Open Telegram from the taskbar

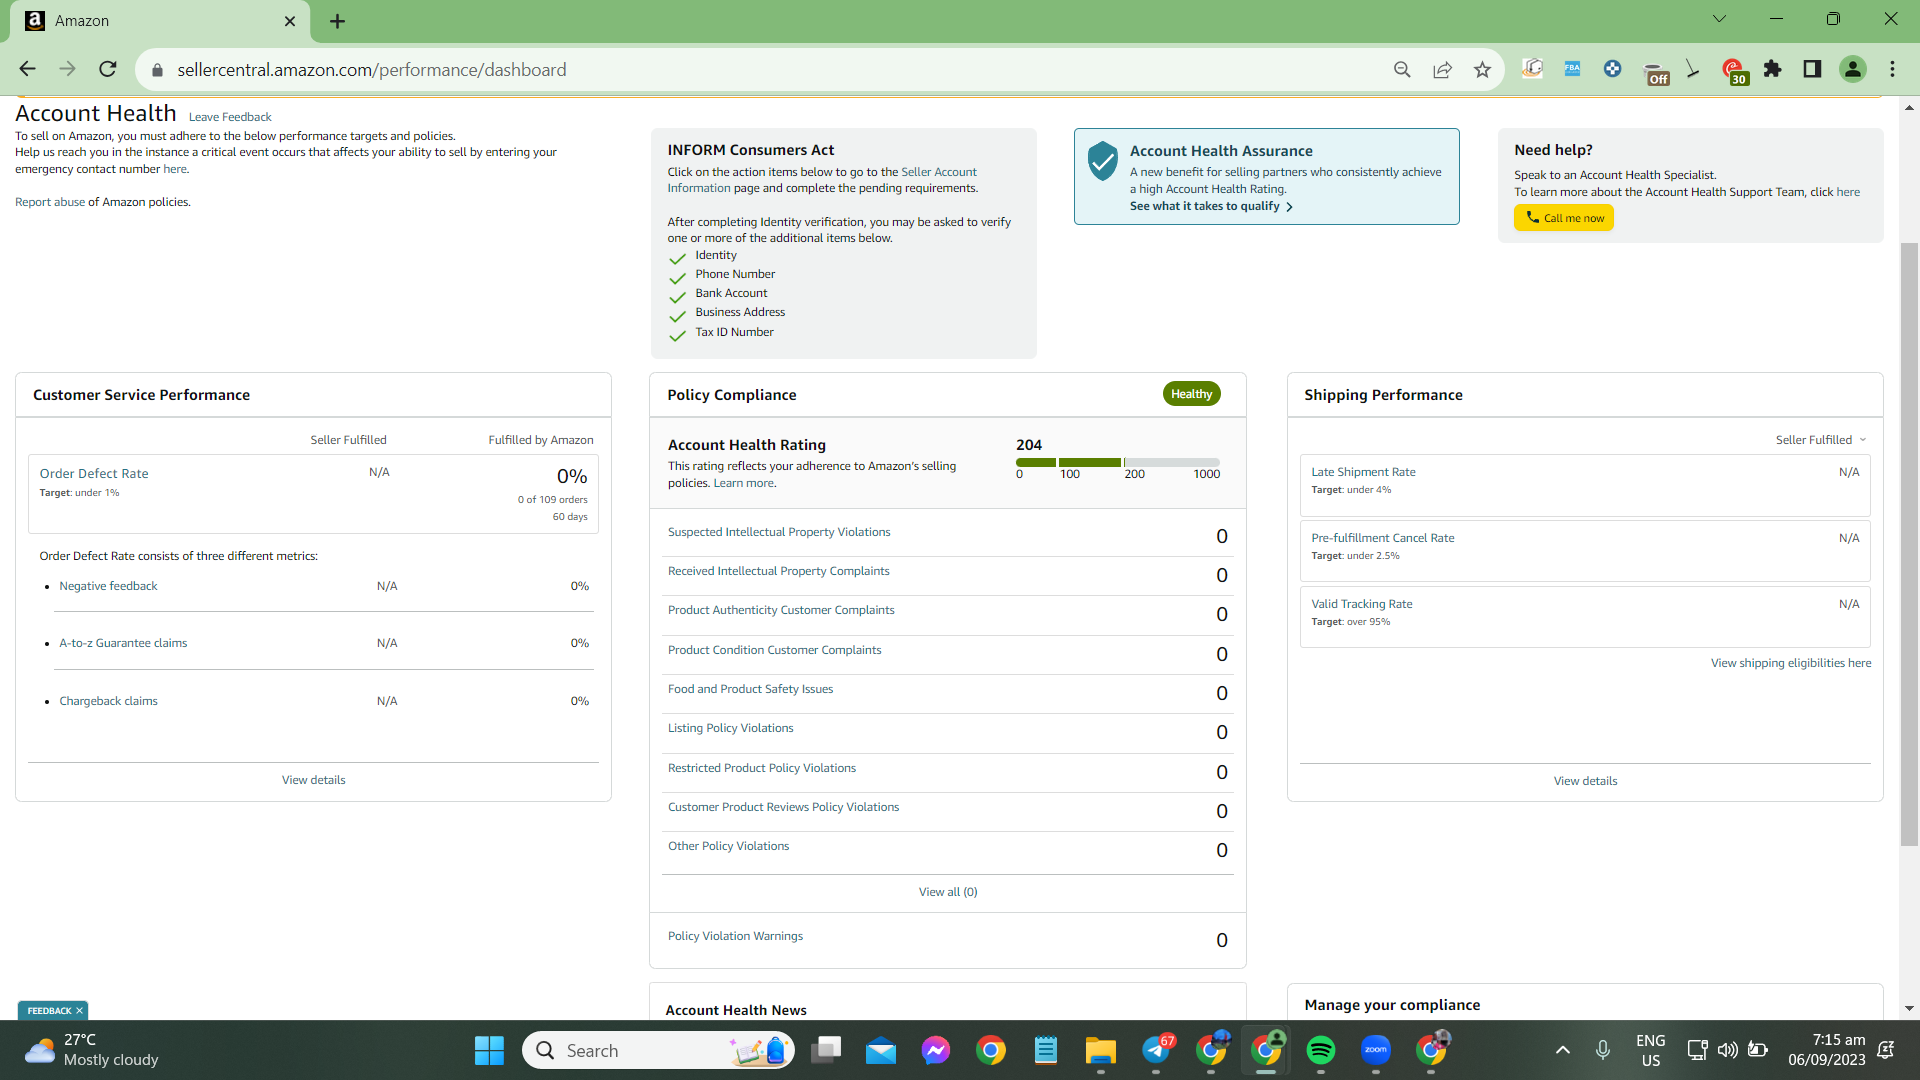point(1157,1050)
